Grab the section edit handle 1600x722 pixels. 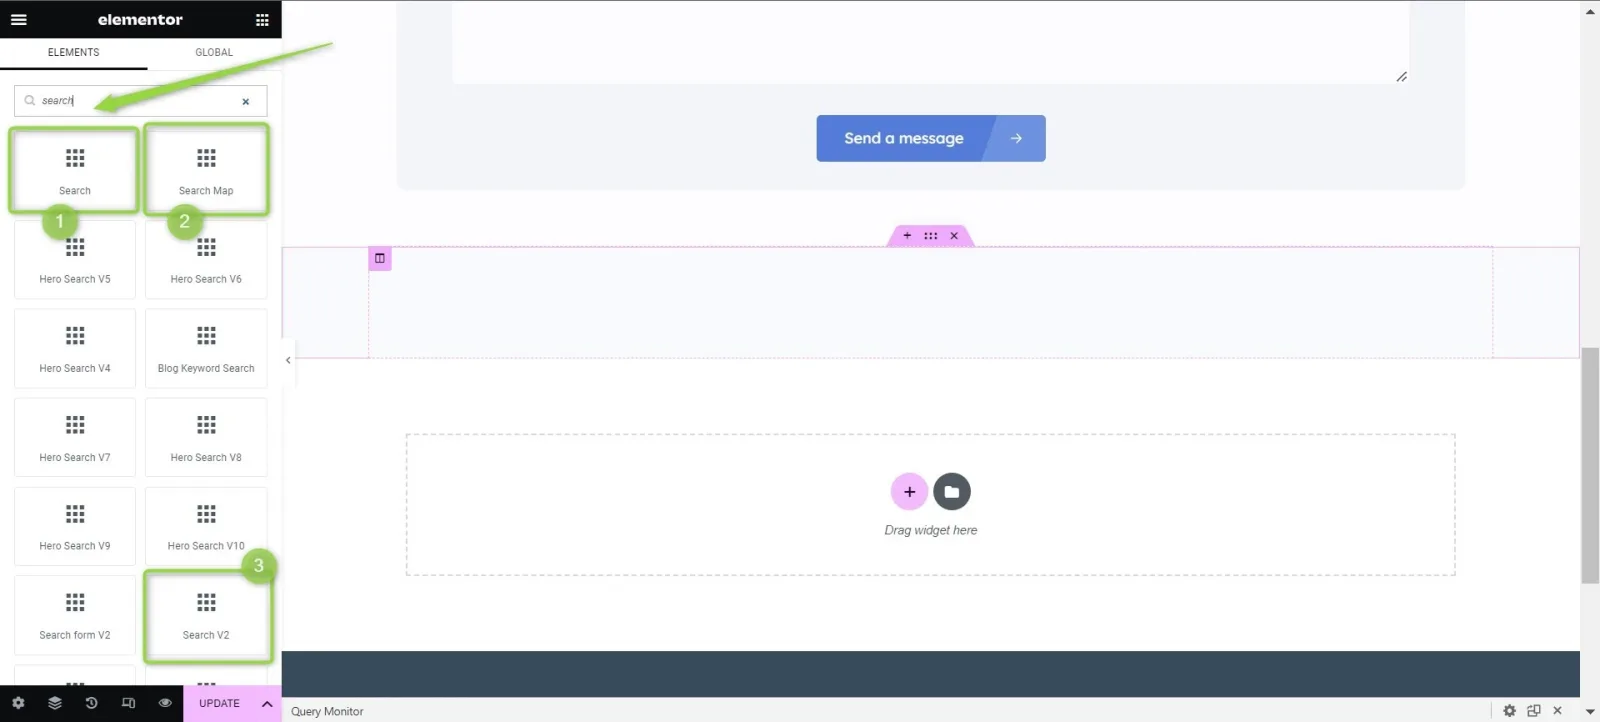pos(931,236)
